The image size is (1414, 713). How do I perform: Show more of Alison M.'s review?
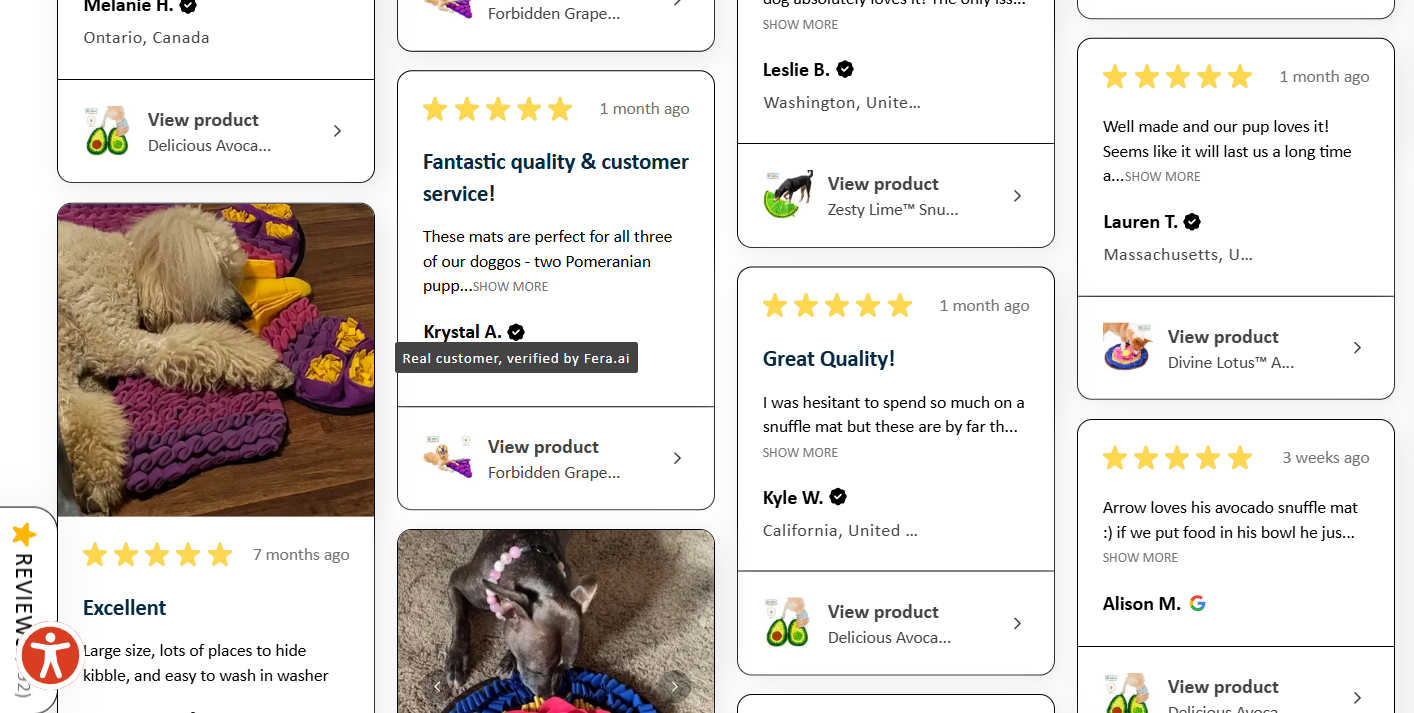click(1139, 557)
